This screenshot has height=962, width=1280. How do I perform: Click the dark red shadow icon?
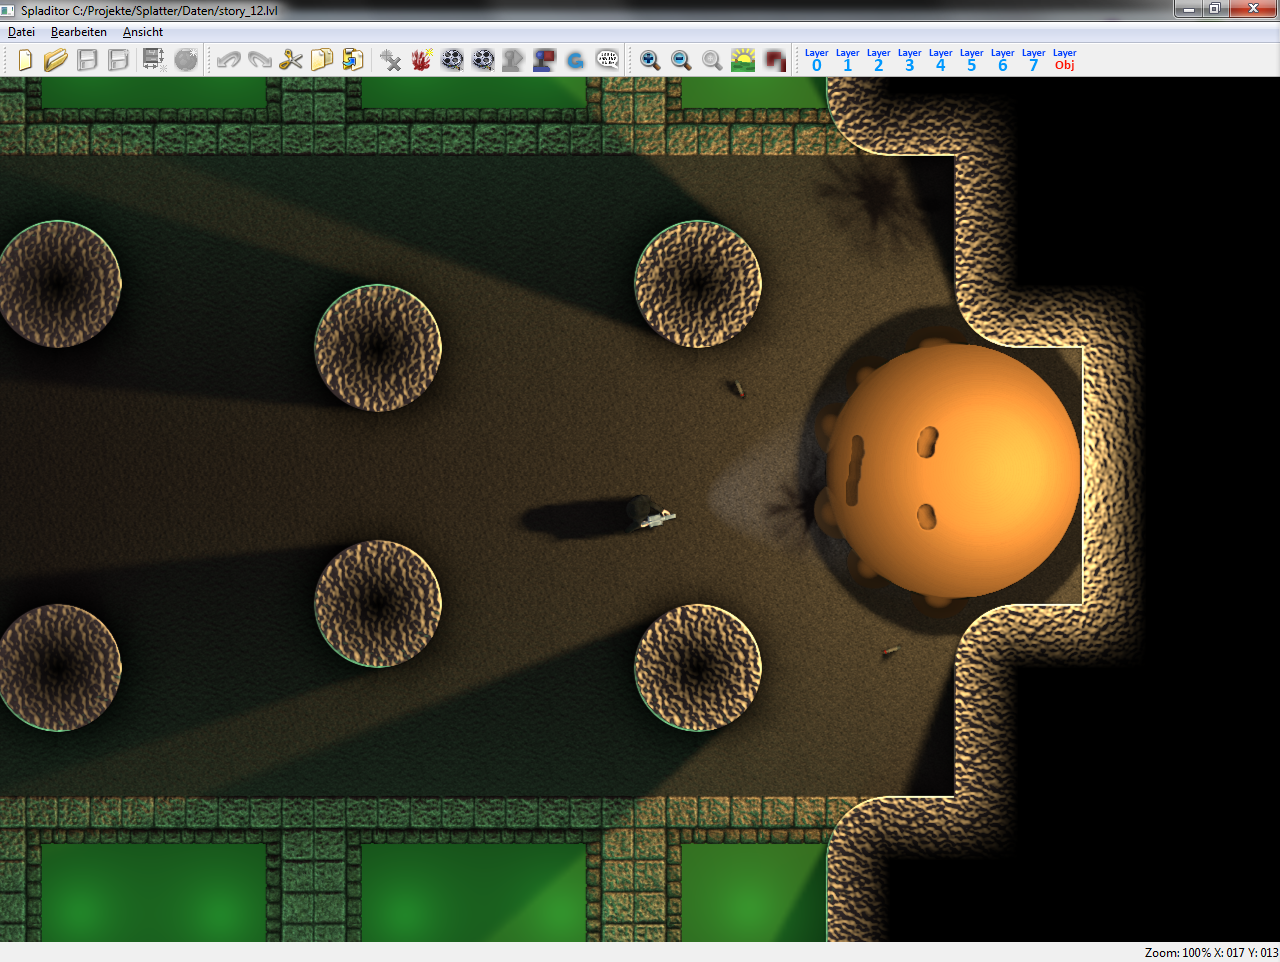(x=775, y=60)
